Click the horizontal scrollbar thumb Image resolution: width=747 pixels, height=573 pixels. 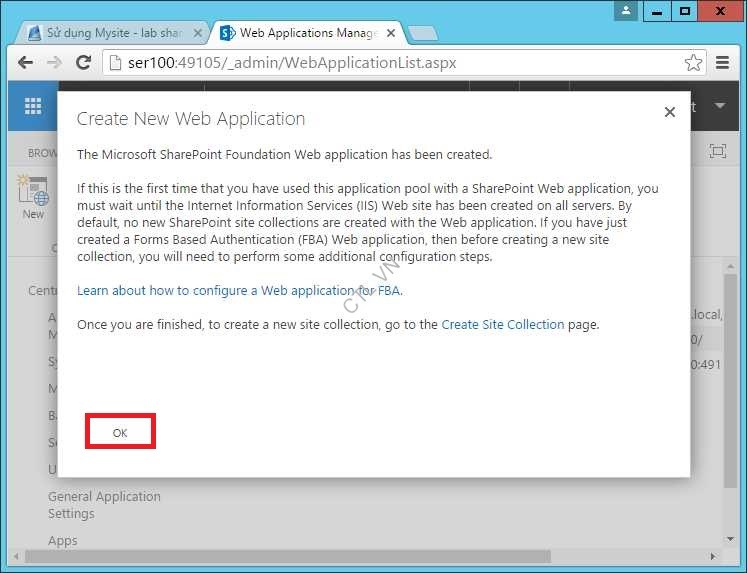point(288,556)
